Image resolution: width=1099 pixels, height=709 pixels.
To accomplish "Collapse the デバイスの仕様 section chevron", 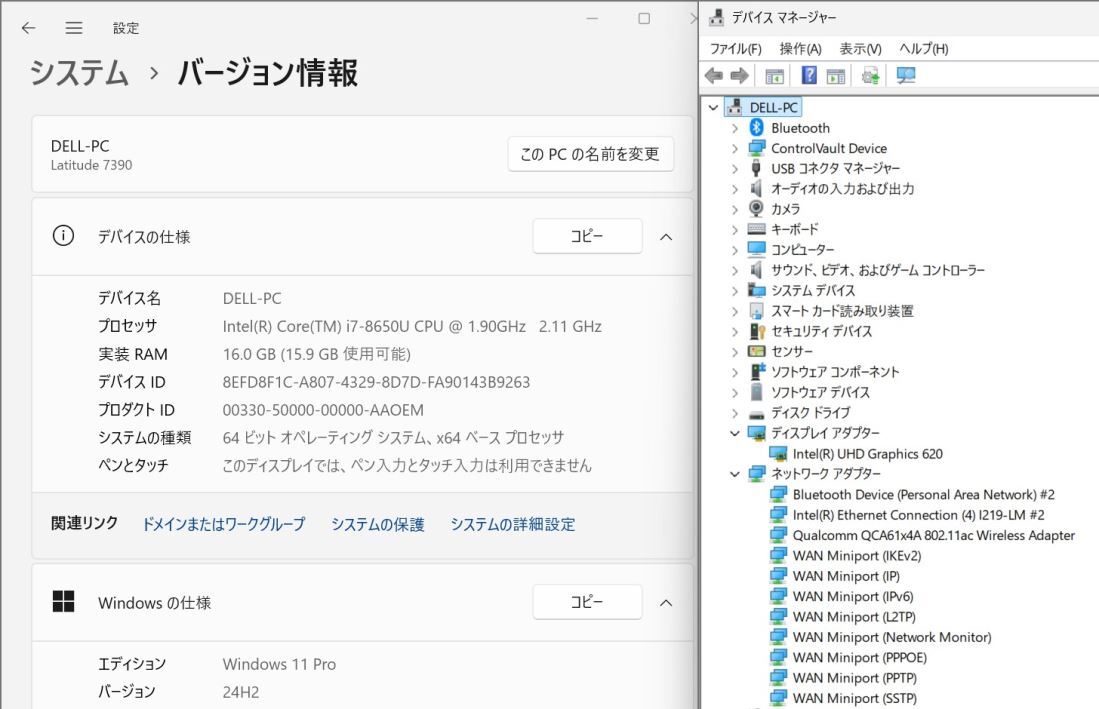I will [x=665, y=236].
